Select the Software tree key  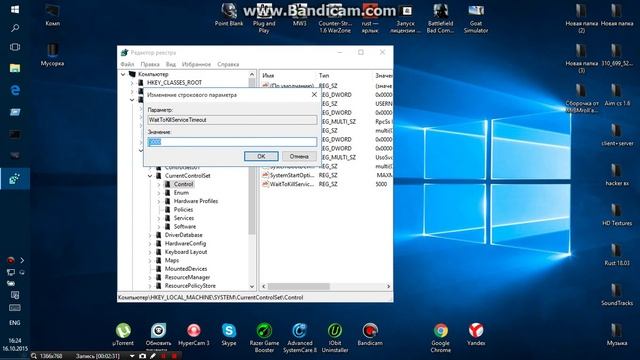pyautogui.click(x=185, y=227)
